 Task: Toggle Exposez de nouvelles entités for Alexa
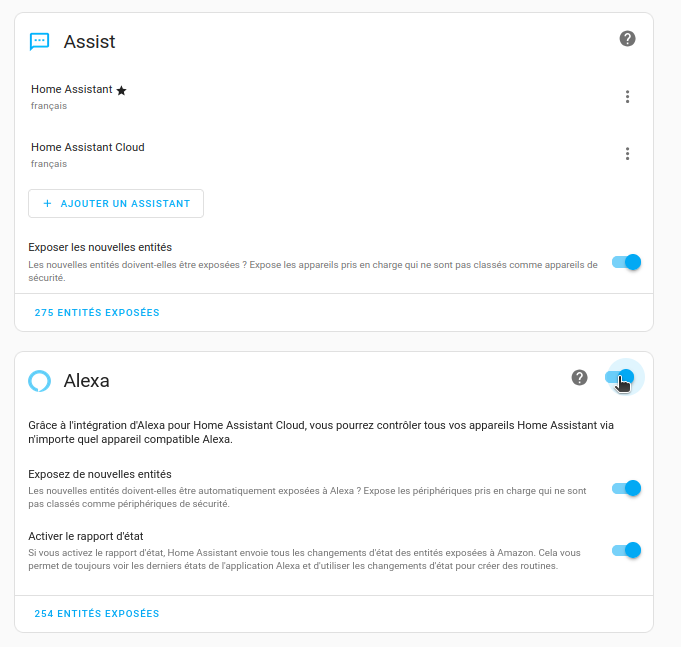(626, 488)
